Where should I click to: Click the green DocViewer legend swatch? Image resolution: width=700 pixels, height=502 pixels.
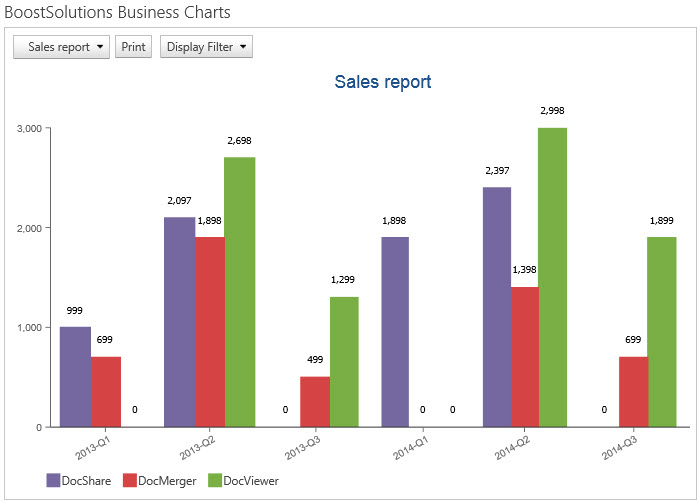point(214,481)
